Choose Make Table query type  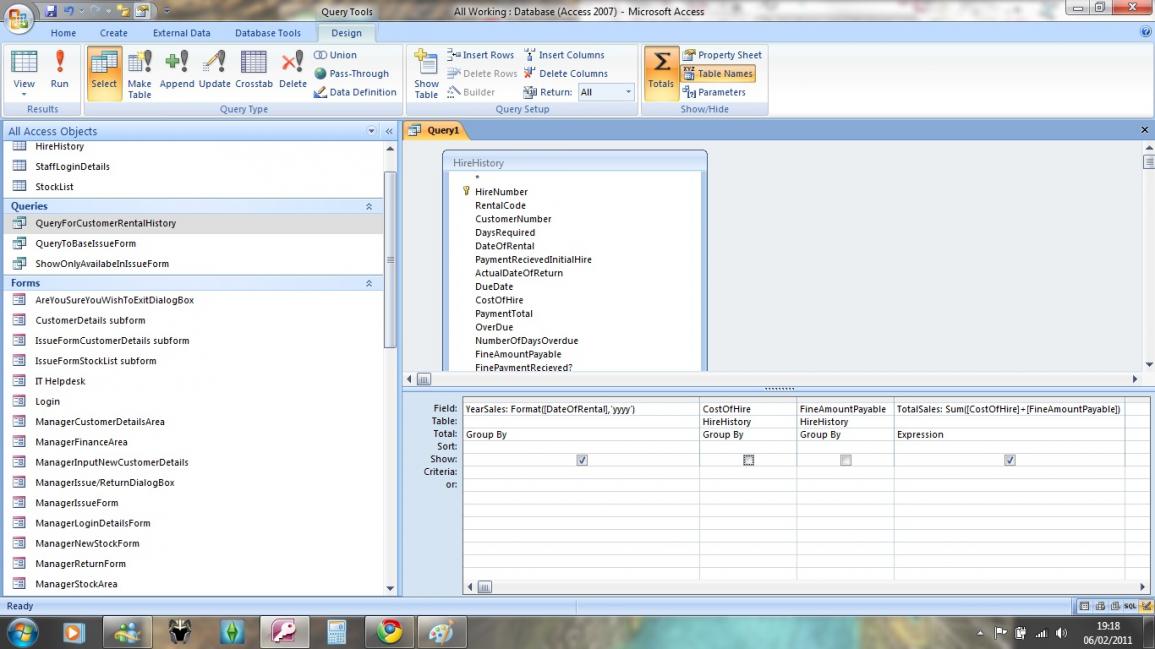[x=139, y=74]
